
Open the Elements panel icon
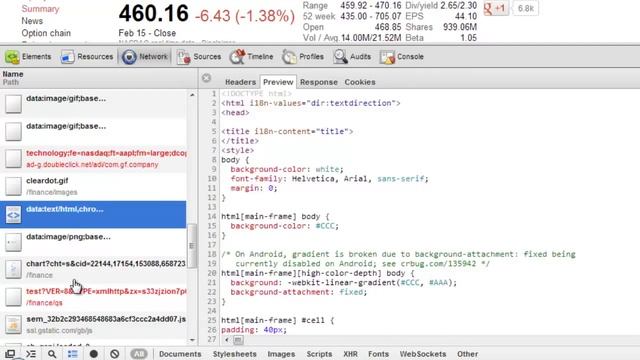pos(12,57)
